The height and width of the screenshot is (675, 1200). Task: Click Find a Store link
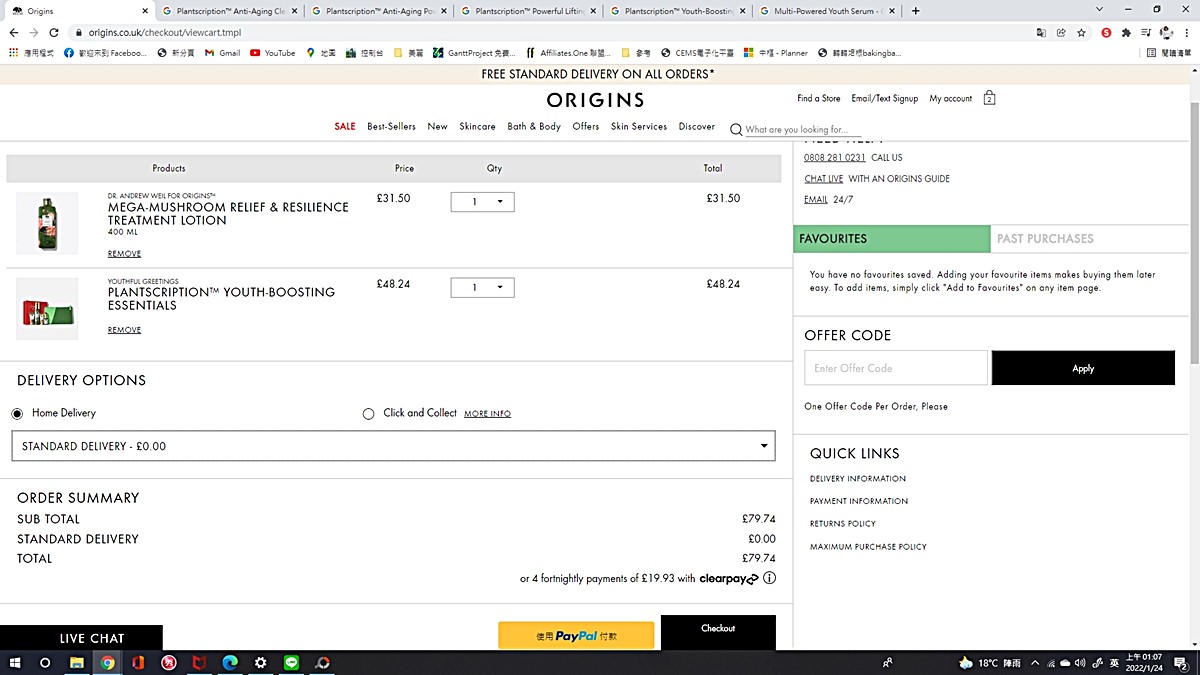pos(818,99)
